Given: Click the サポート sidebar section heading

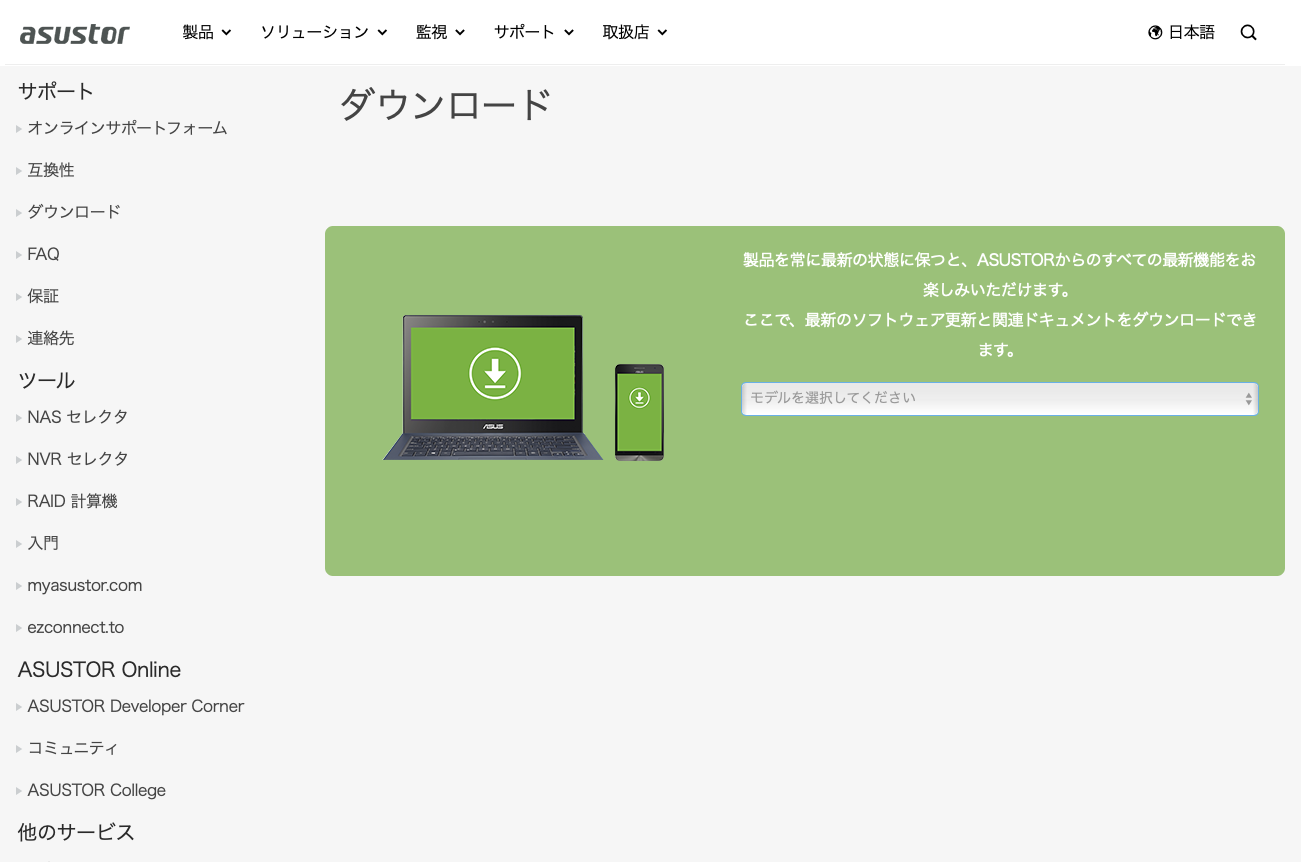Looking at the screenshot, I should (56, 91).
